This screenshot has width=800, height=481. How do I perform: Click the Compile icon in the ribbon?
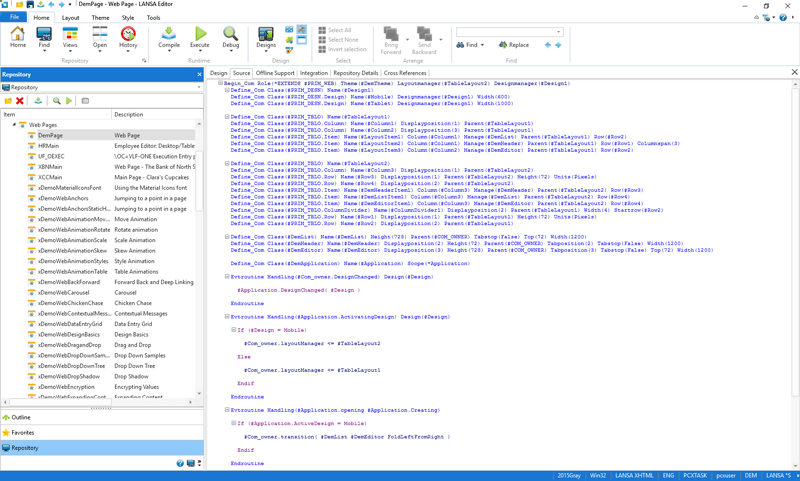[x=169, y=36]
